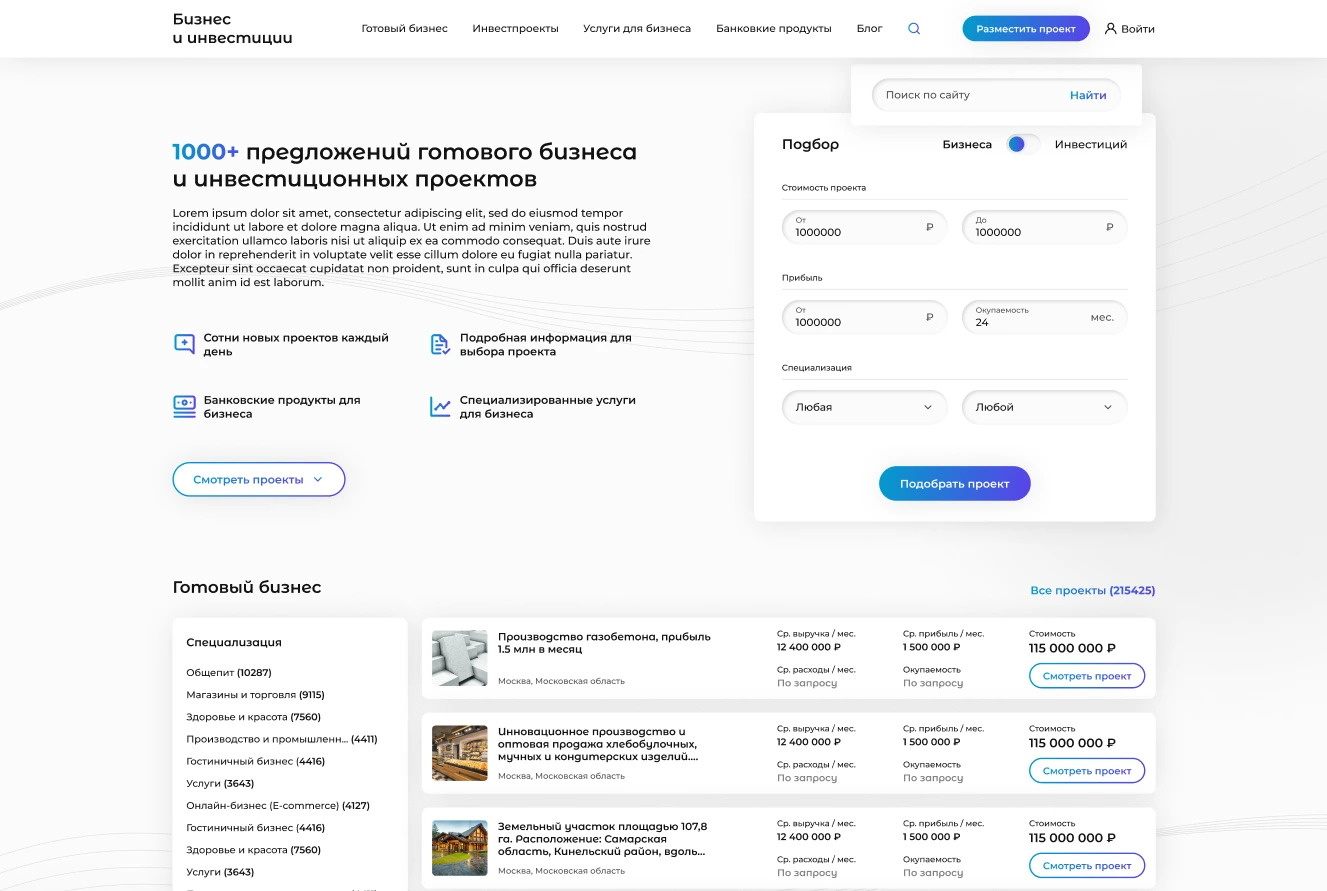Image resolution: width=1327 pixels, height=891 pixels.
Task: Open the Любая specialization dropdown
Action: coord(864,407)
